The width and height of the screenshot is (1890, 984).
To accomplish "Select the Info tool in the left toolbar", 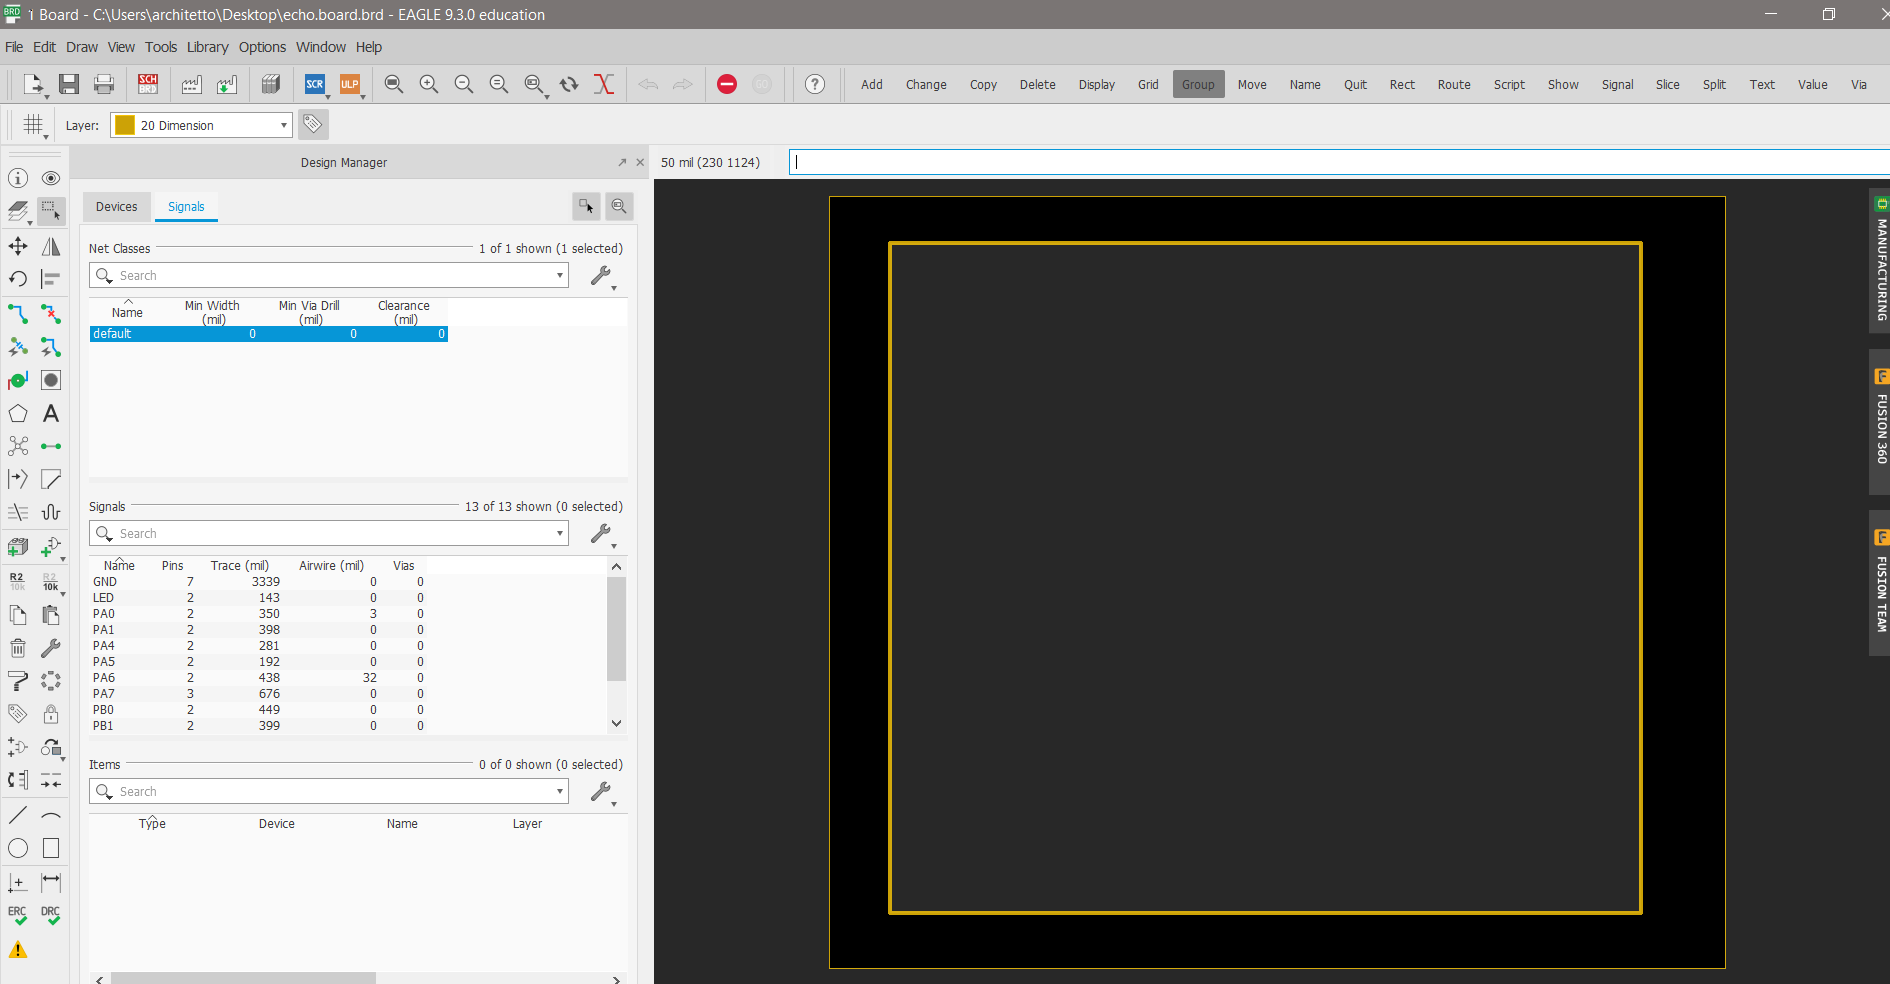I will [18, 178].
